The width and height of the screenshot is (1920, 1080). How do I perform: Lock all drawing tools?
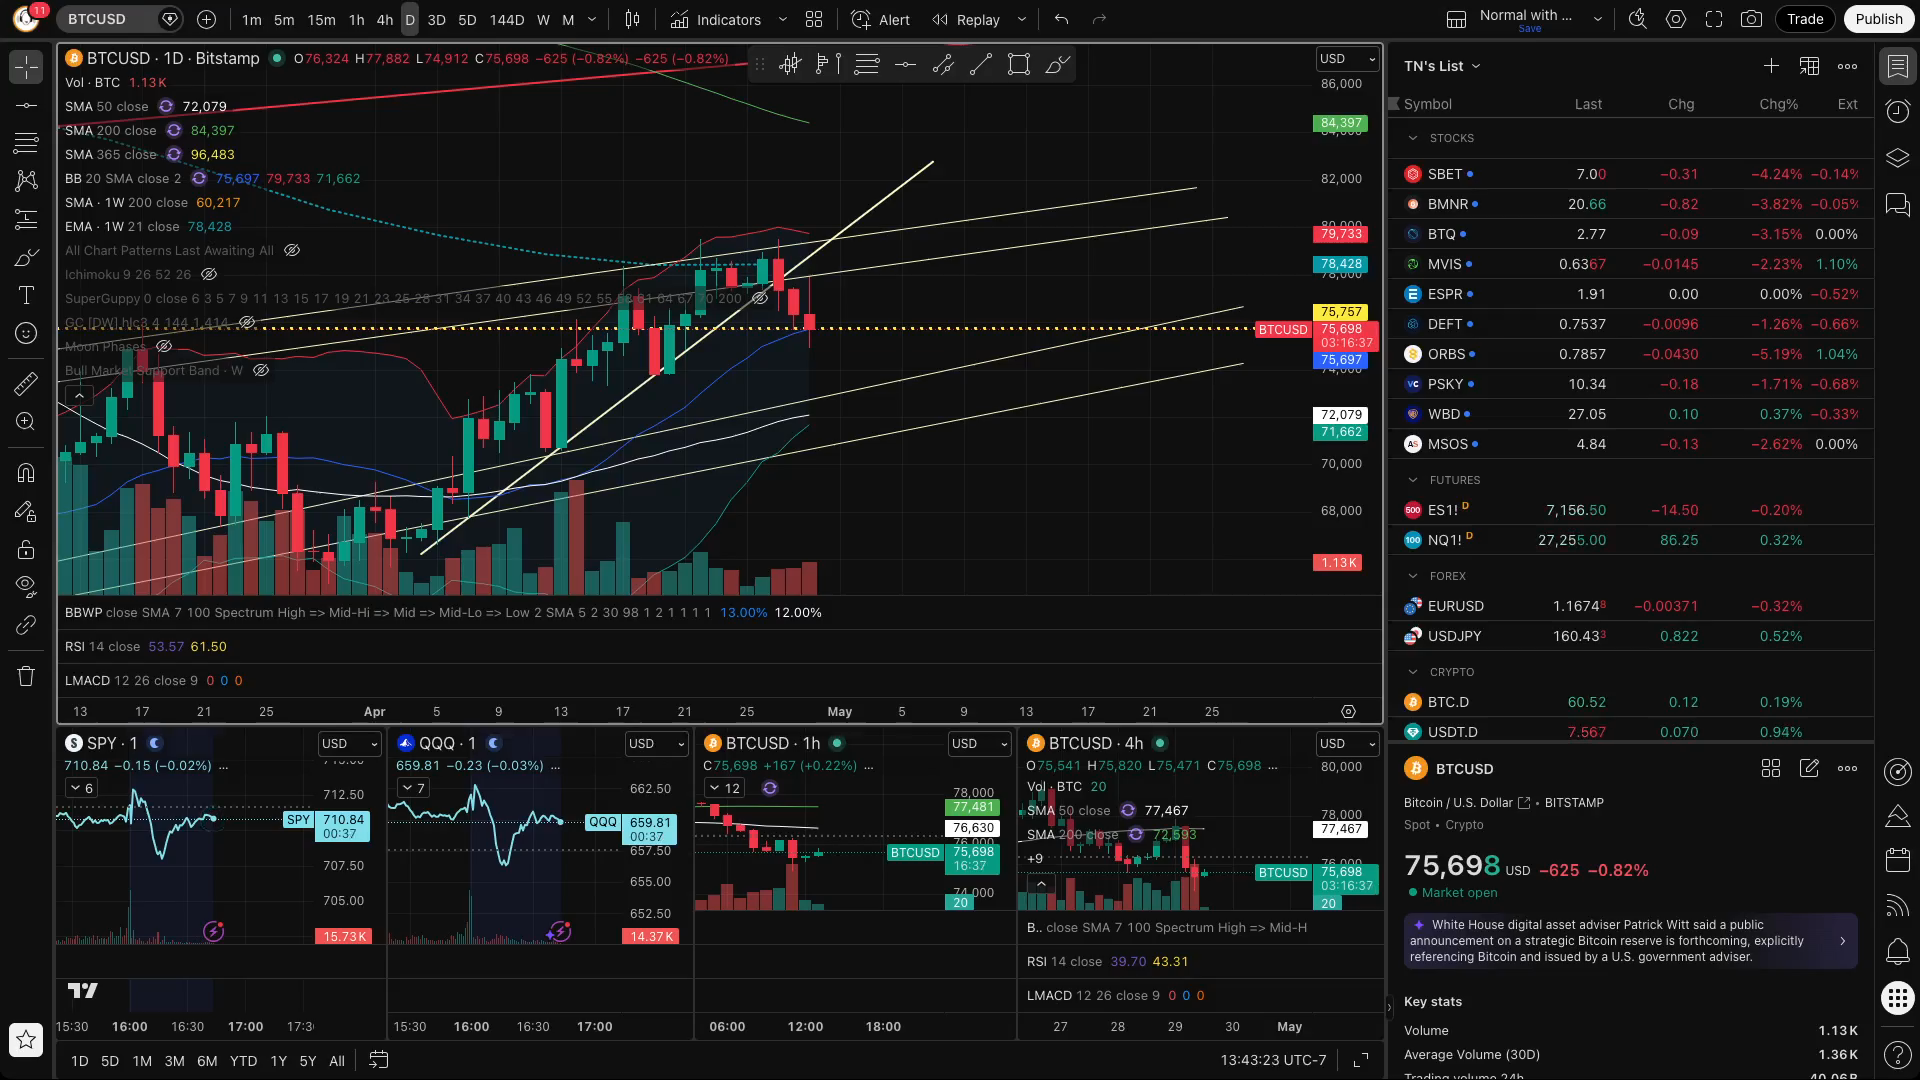click(26, 549)
